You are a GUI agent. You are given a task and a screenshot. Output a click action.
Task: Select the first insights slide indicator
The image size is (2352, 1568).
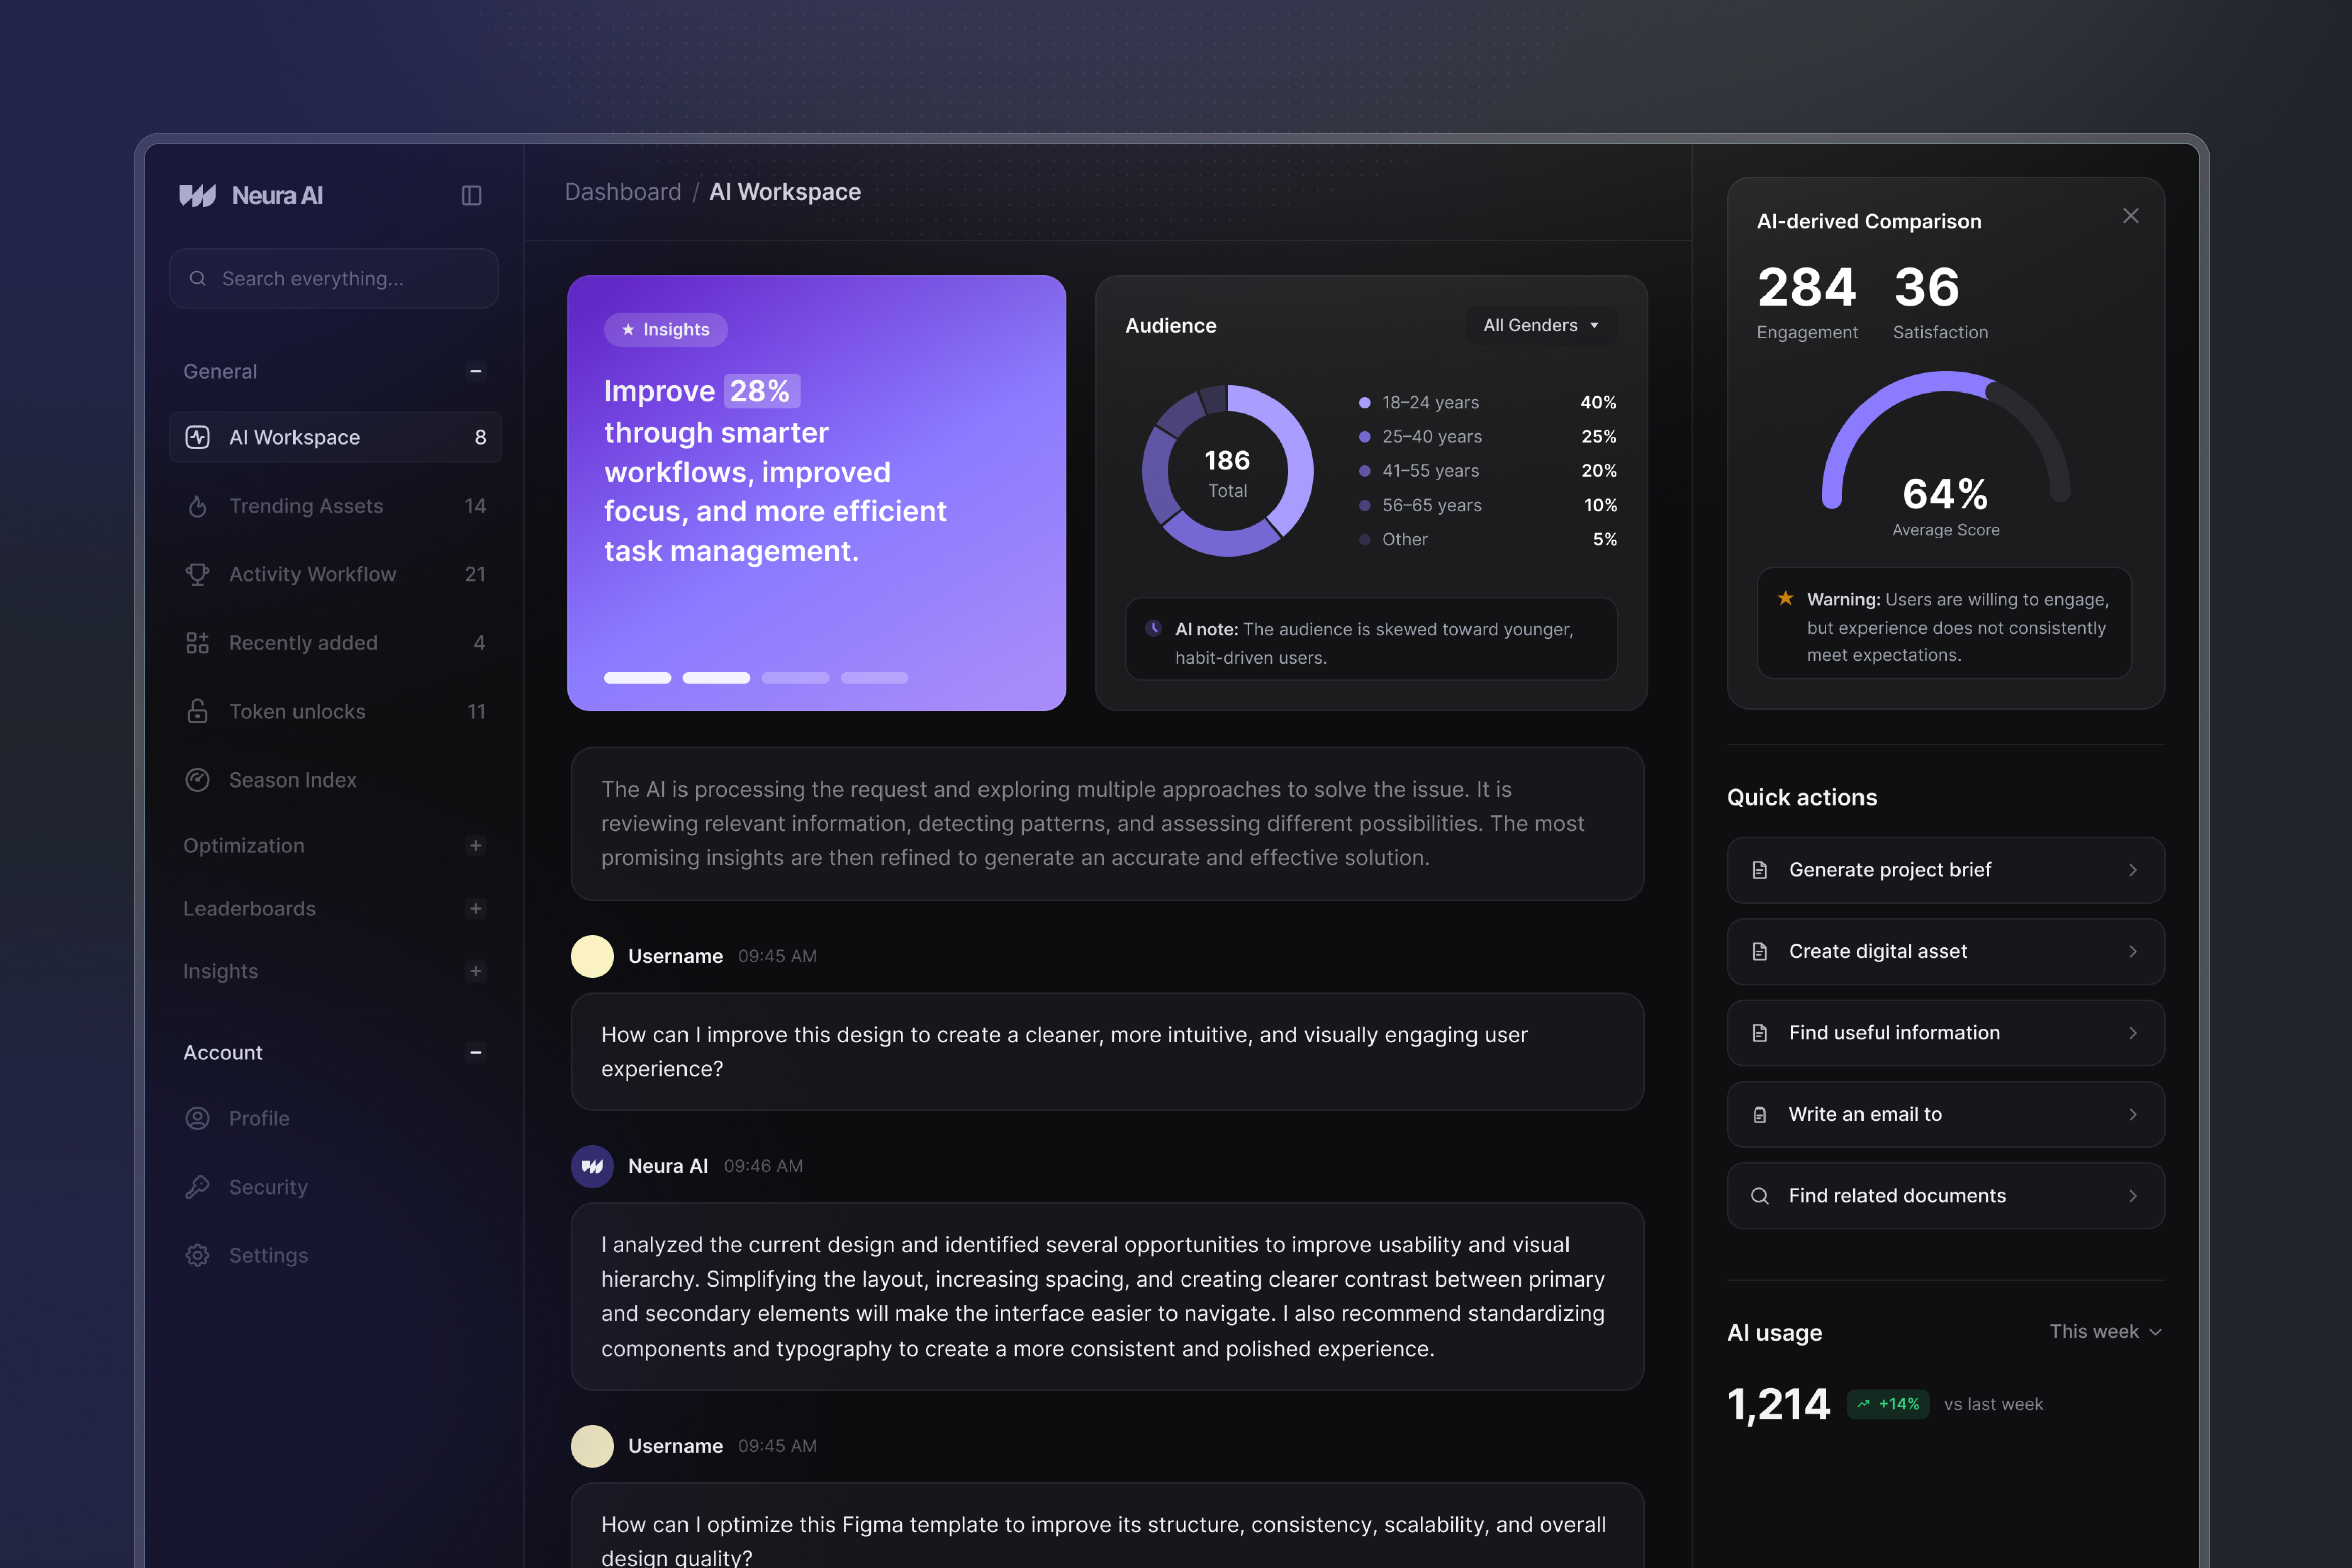[637, 678]
